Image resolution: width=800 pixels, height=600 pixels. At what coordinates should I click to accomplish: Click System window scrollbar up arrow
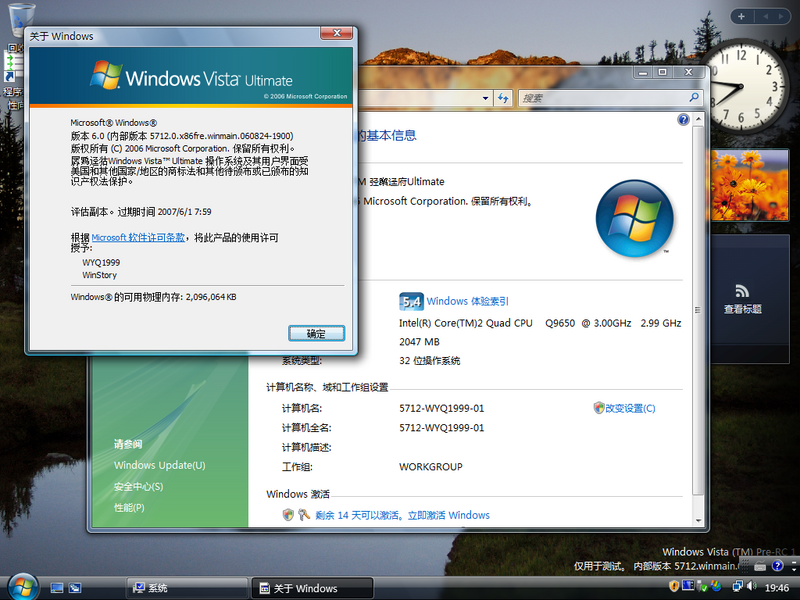pyautogui.click(x=698, y=118)
